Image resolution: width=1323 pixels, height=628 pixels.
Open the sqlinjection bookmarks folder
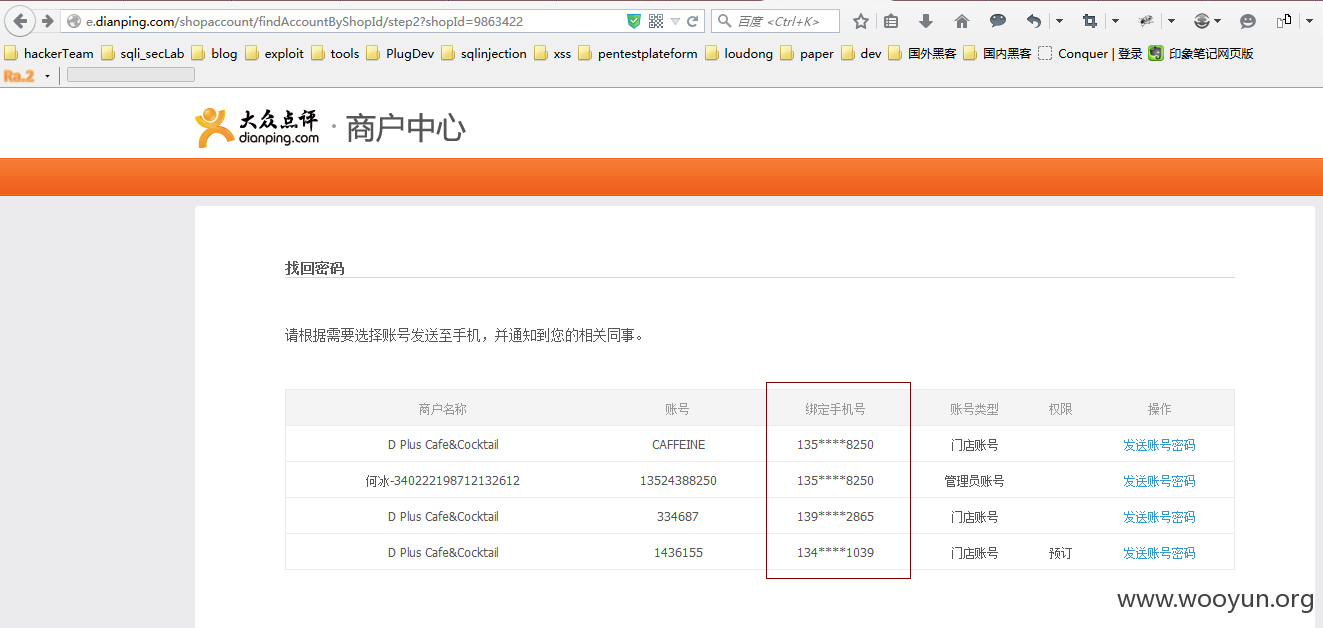484,54
